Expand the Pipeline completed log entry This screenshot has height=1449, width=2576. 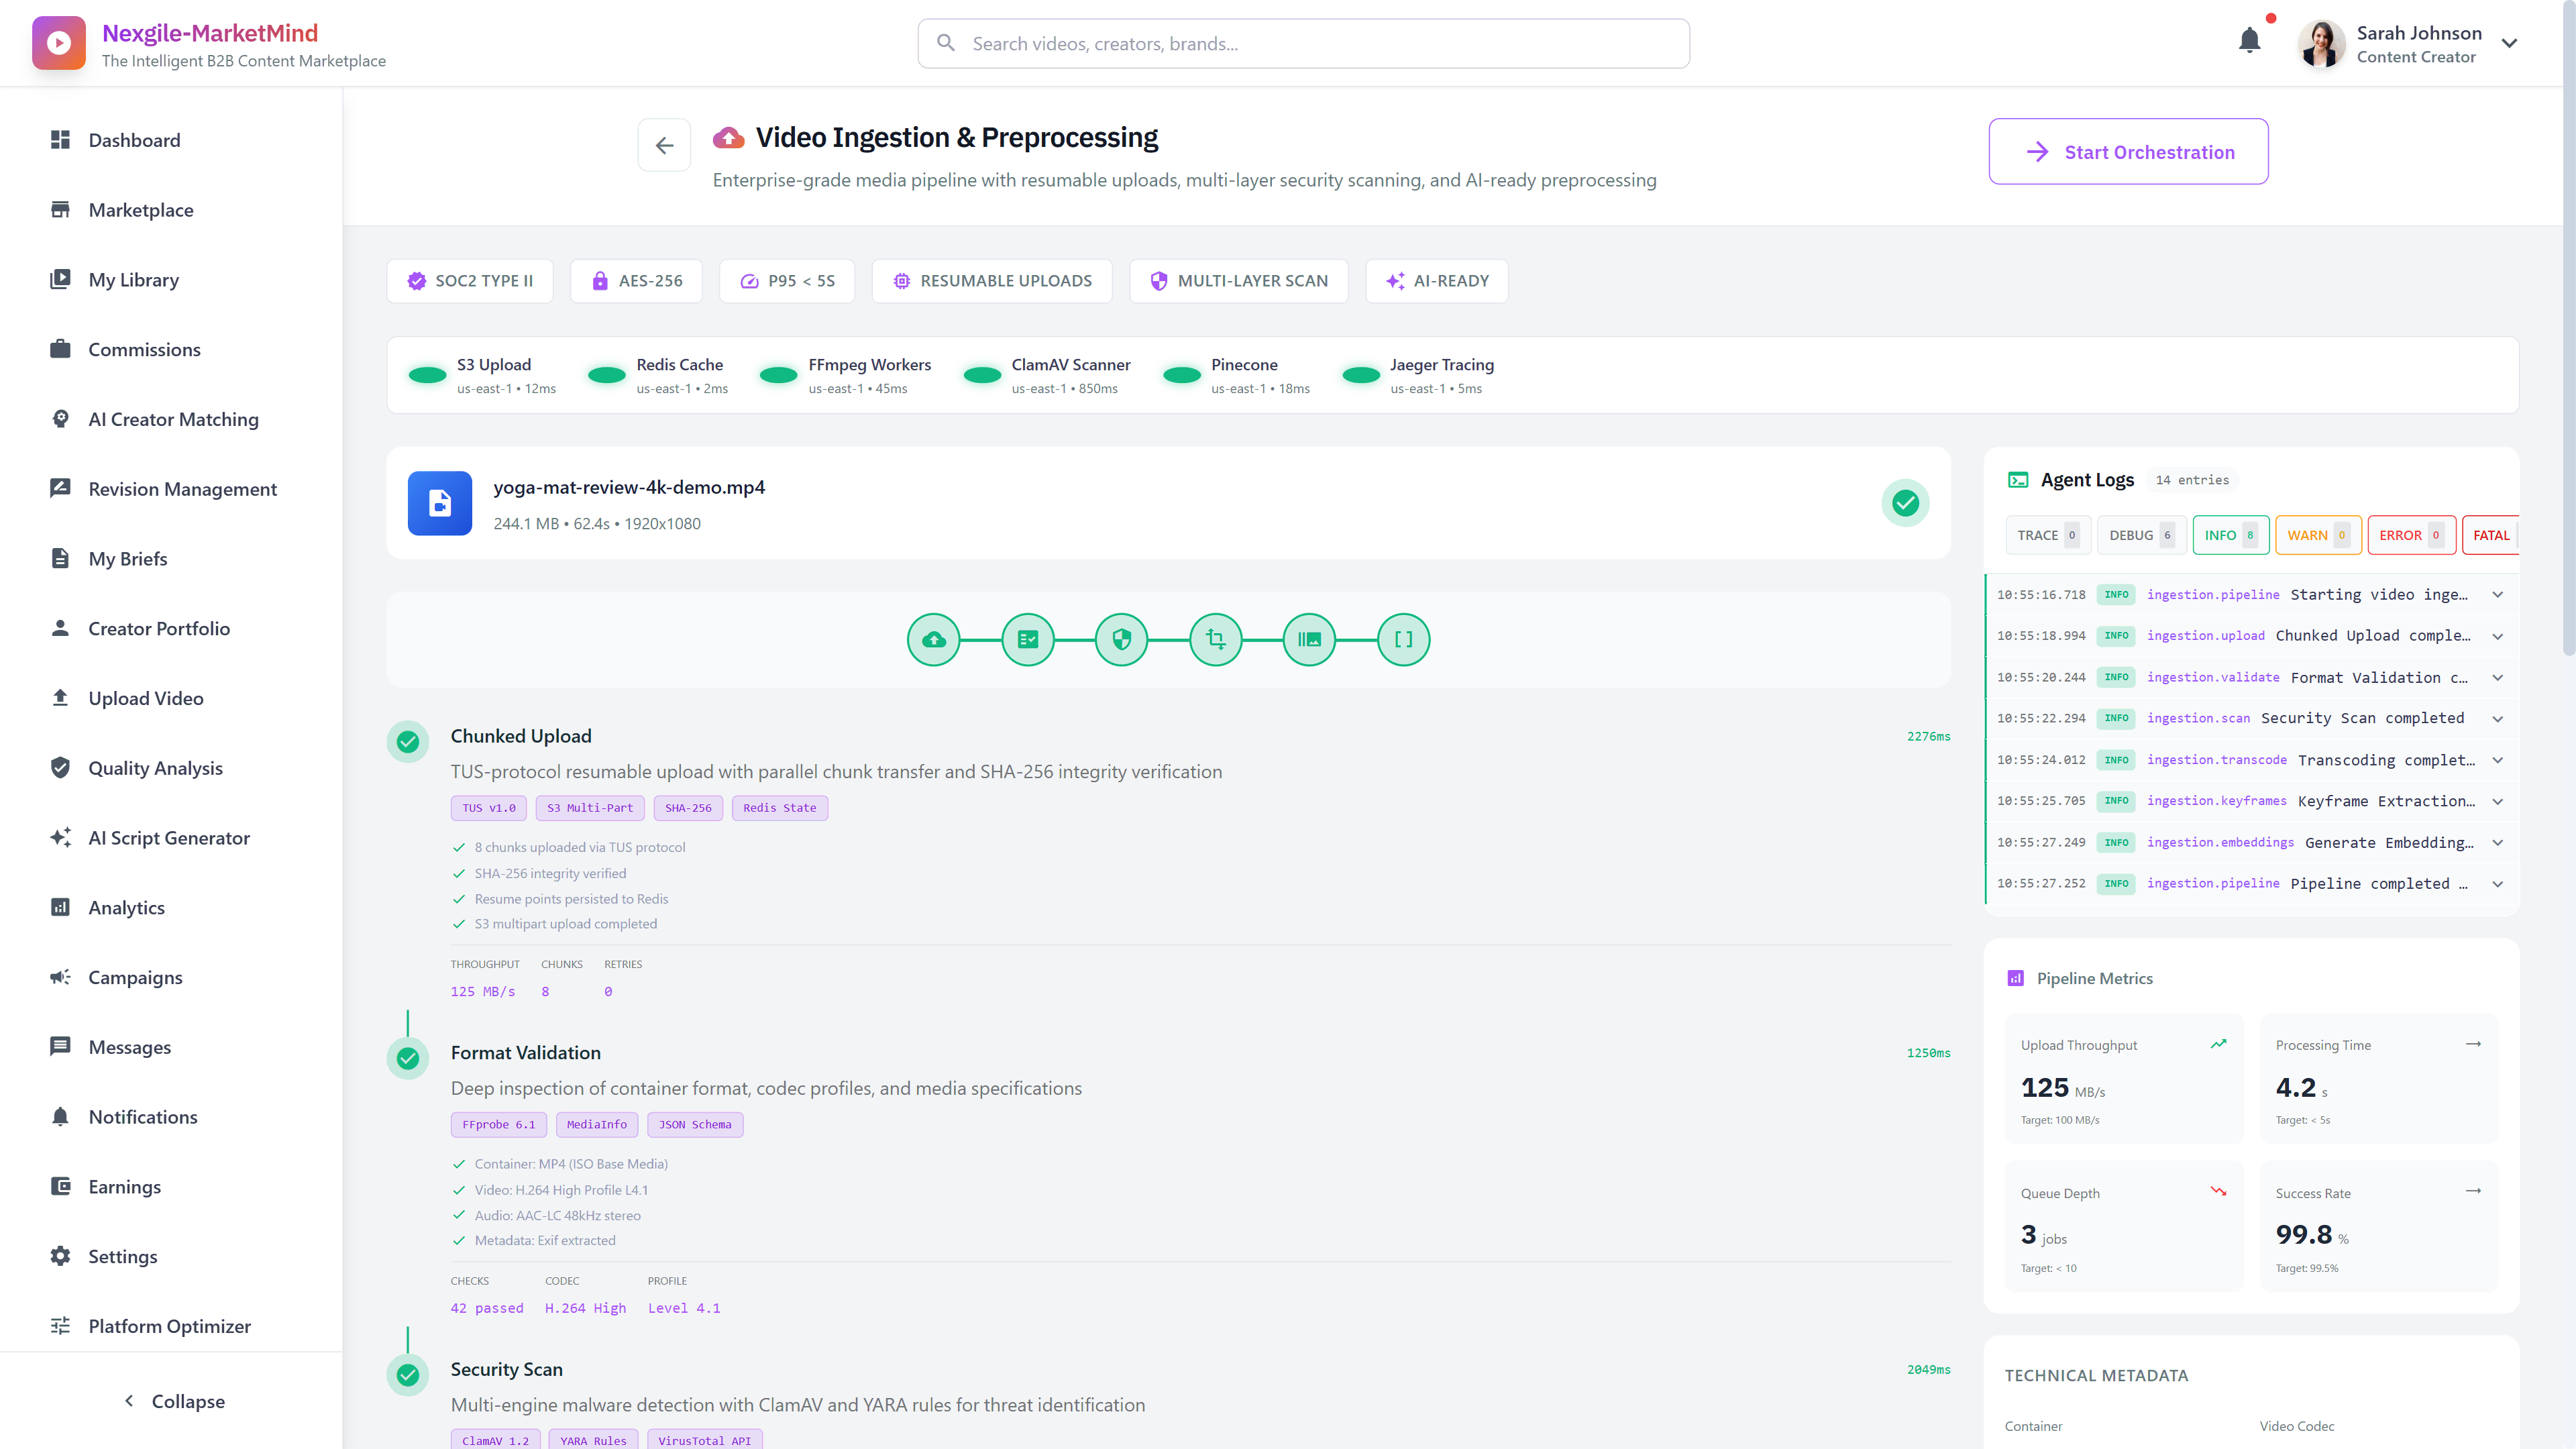[x=2498, y=884]
